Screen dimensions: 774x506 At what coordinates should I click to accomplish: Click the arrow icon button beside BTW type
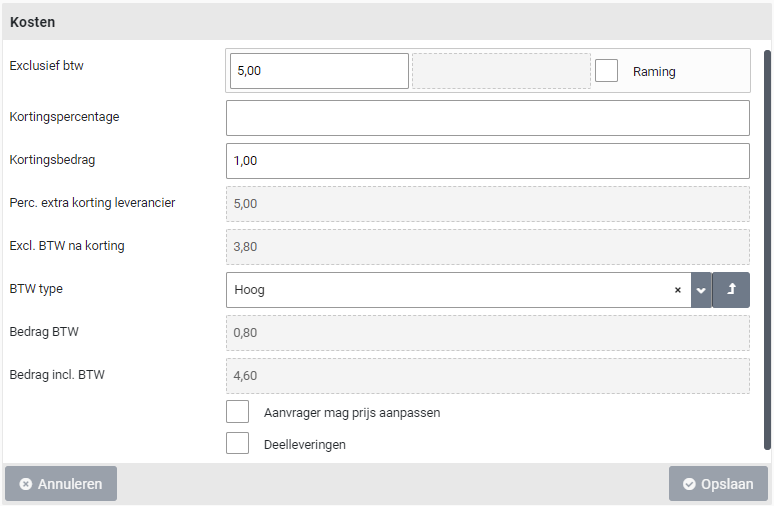[x=731, y=290]
